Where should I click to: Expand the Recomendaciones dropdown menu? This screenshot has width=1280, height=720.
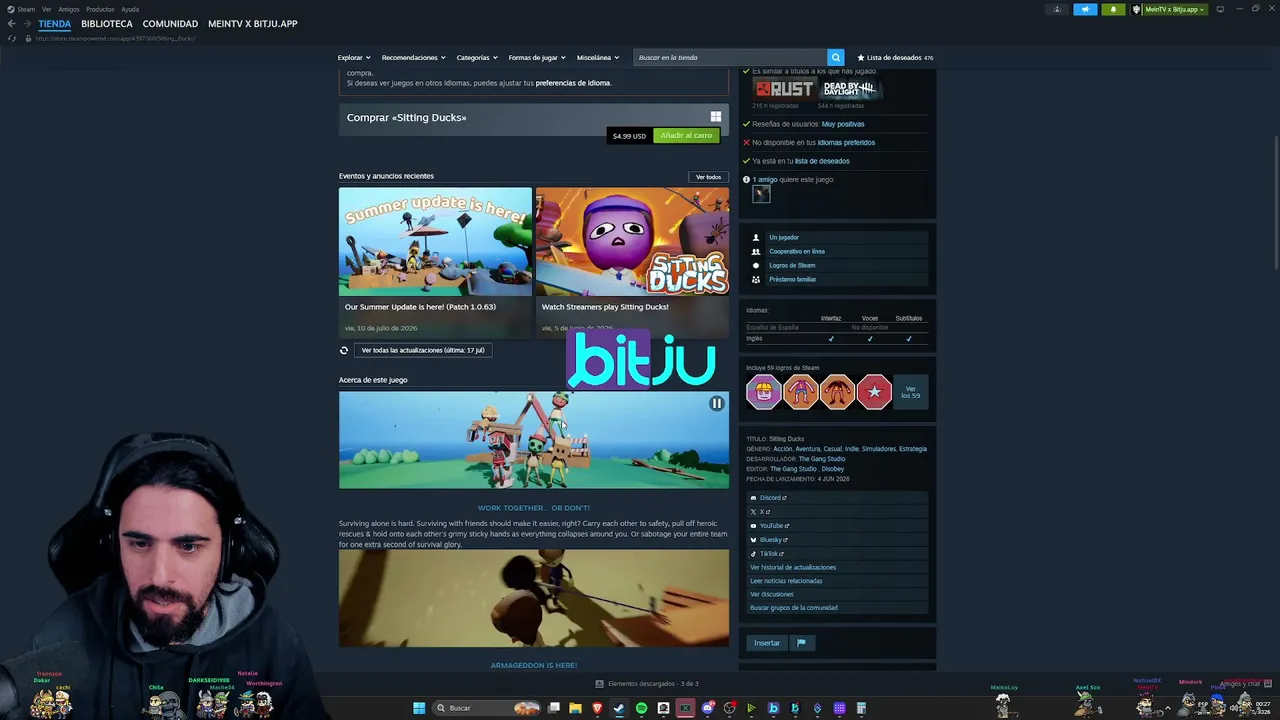pos(414,57)
